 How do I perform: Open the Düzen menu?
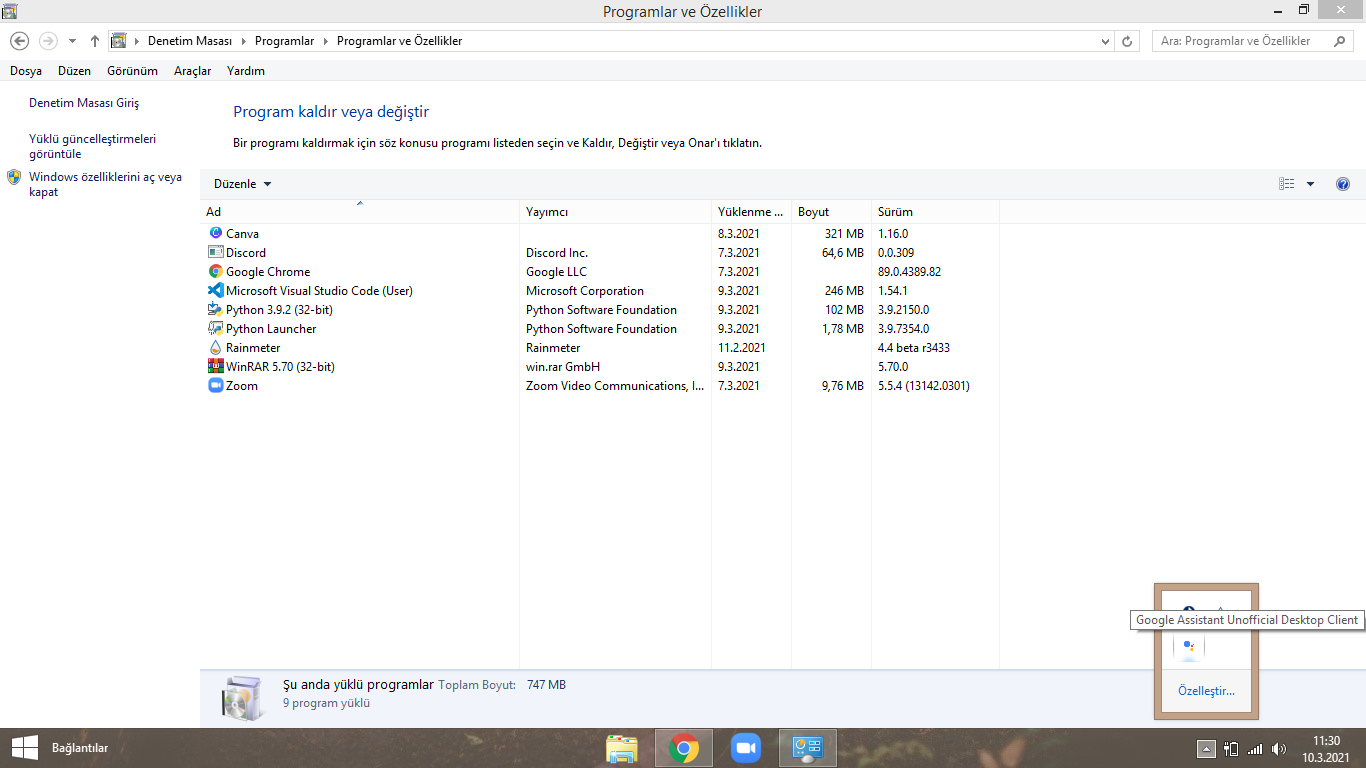tap(74, 71)
